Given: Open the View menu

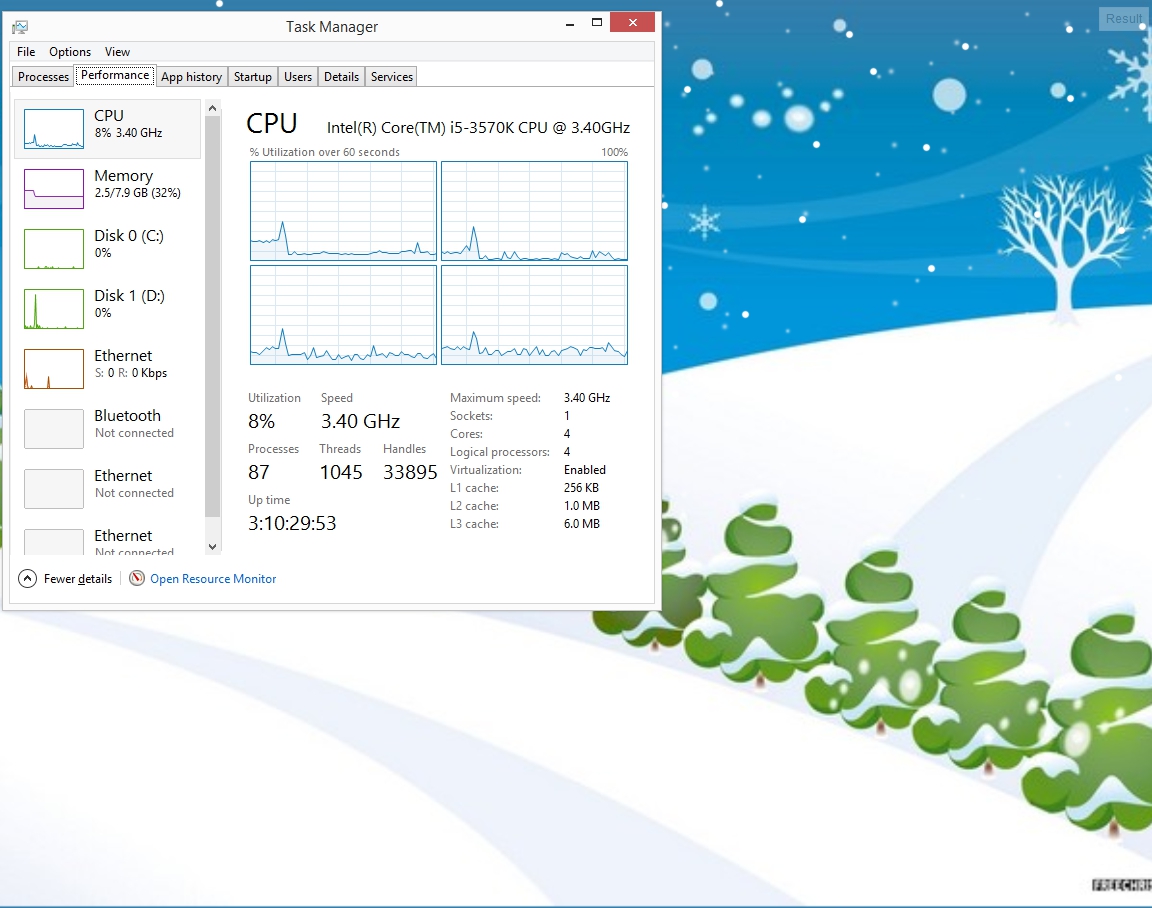Looking at the screenshot, I should [x=118, y=52].
